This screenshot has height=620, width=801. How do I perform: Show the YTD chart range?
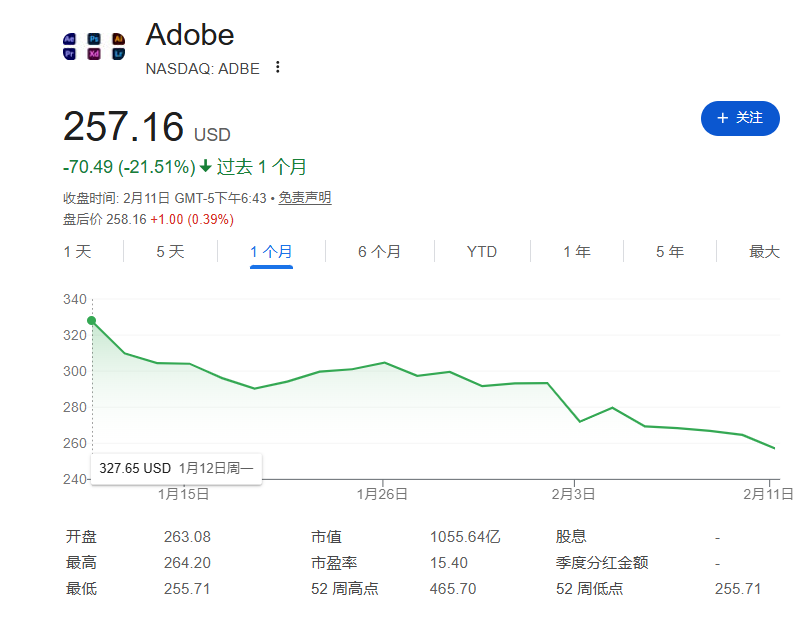(482, 252)
